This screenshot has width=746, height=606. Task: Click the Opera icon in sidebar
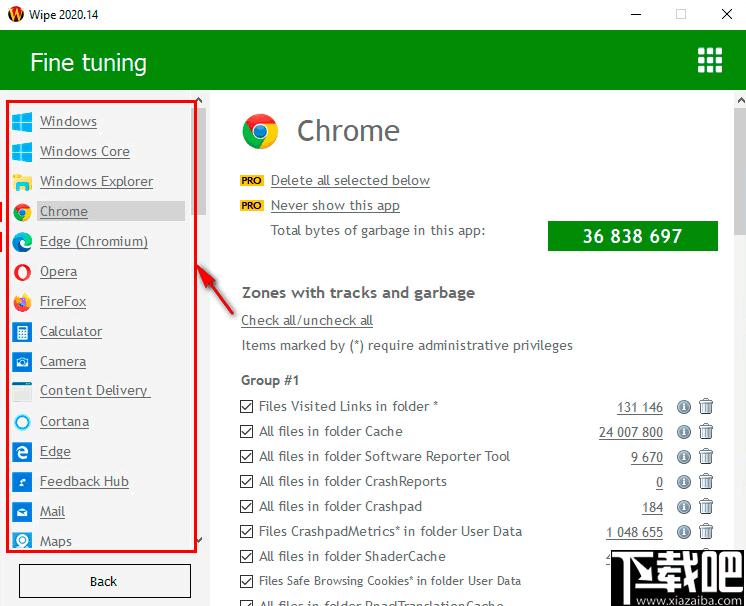tap(22, 272)
